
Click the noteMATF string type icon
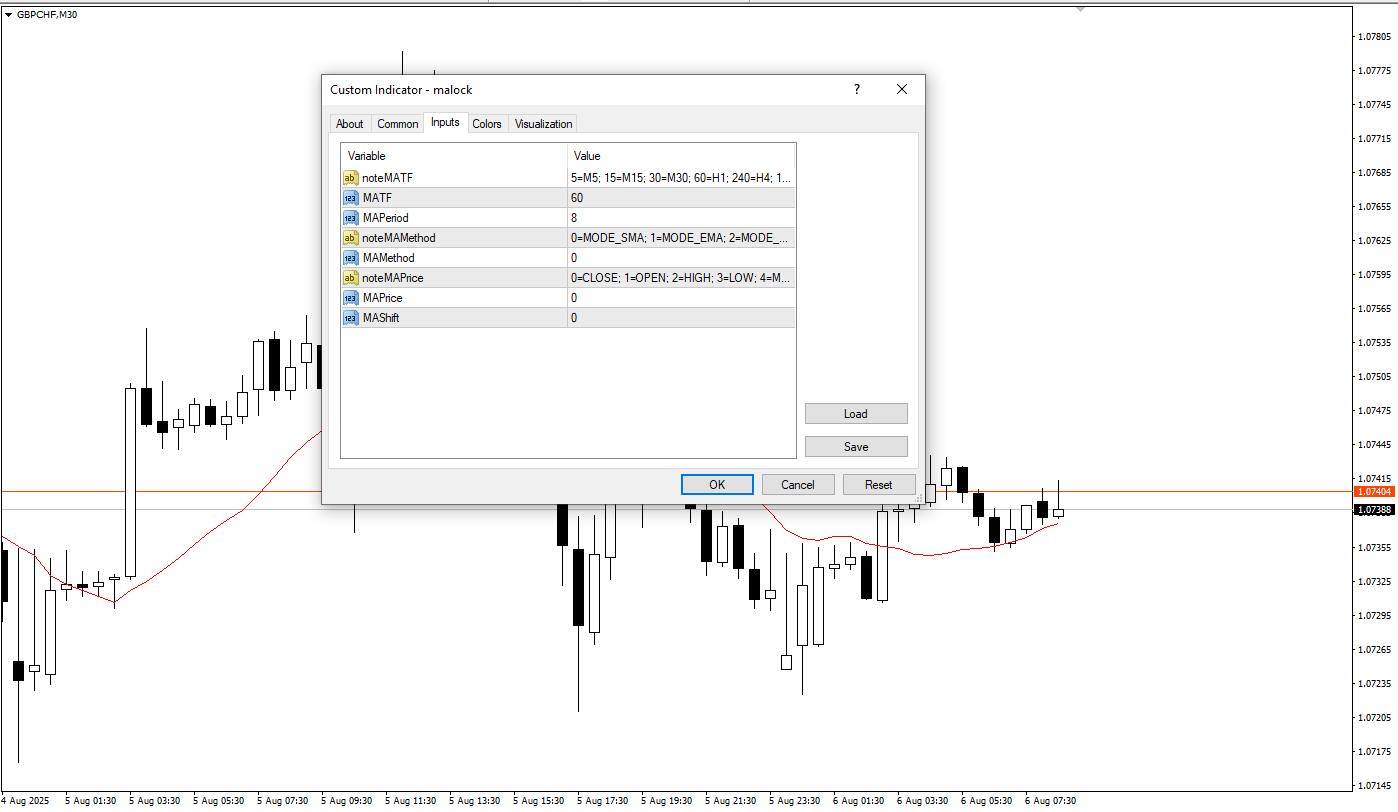[350, 178]
